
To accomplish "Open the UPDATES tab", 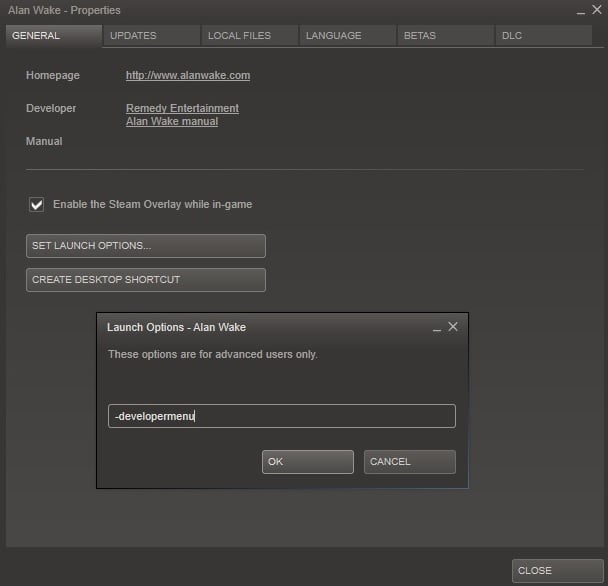I will [x=152, y=36].
